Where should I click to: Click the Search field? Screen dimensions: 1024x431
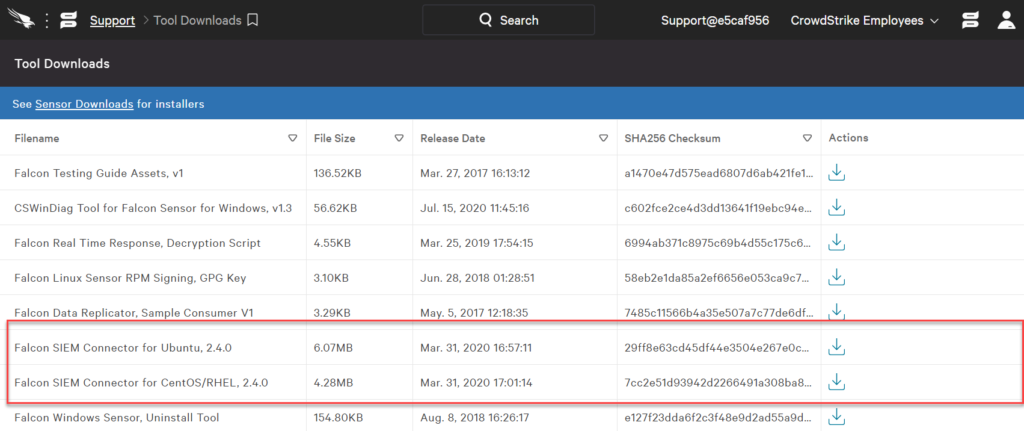pyautogui.click(x=508, y=20)
